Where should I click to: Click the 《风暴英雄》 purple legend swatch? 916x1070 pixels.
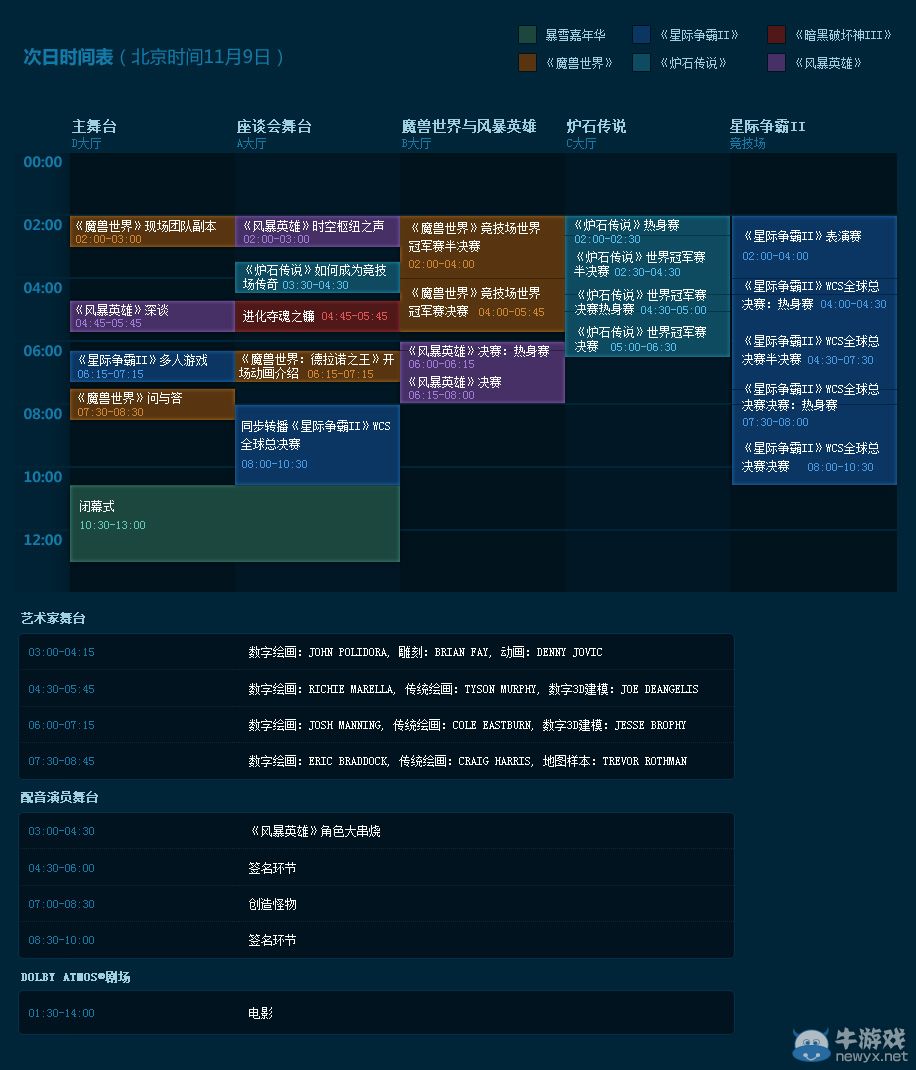pos(776,63)
